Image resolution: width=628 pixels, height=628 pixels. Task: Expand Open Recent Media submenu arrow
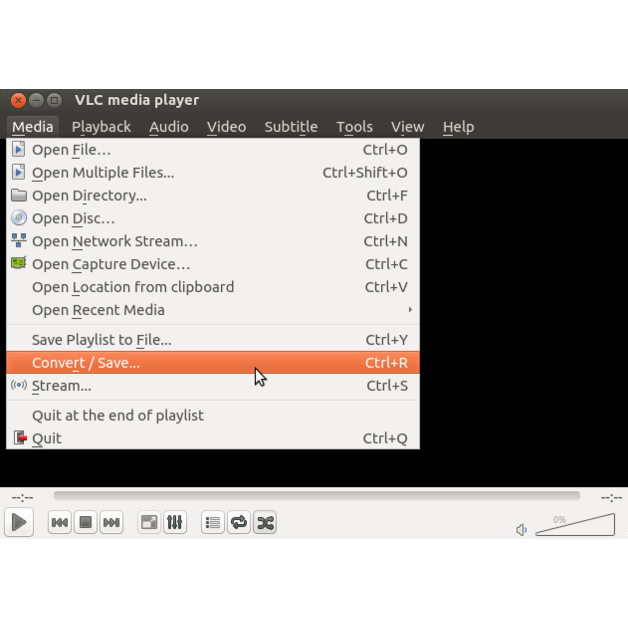click(410, 310)
